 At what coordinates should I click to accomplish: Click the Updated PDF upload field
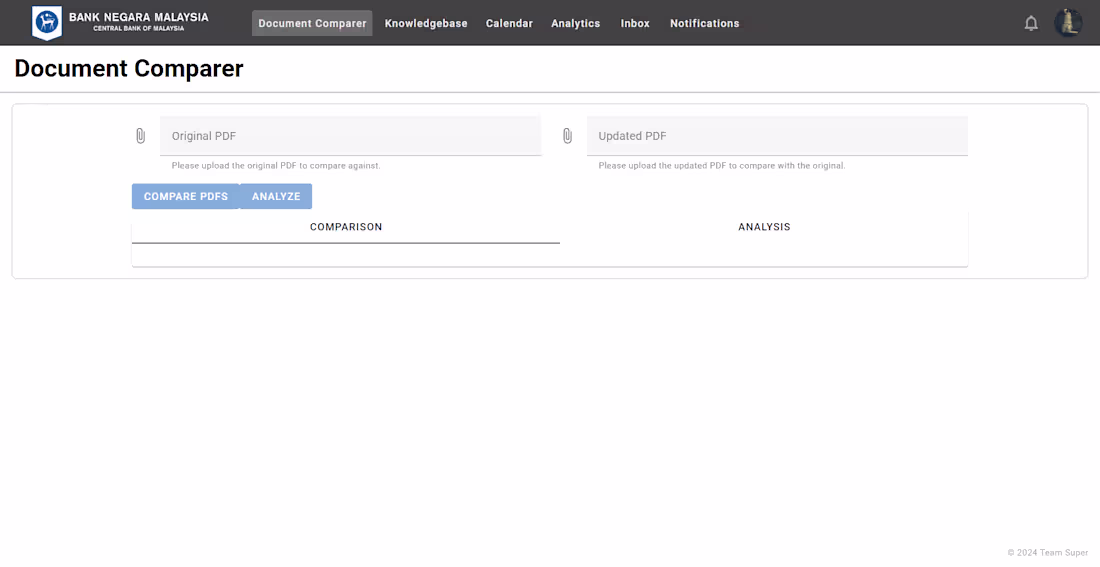[x=777, y=136]
